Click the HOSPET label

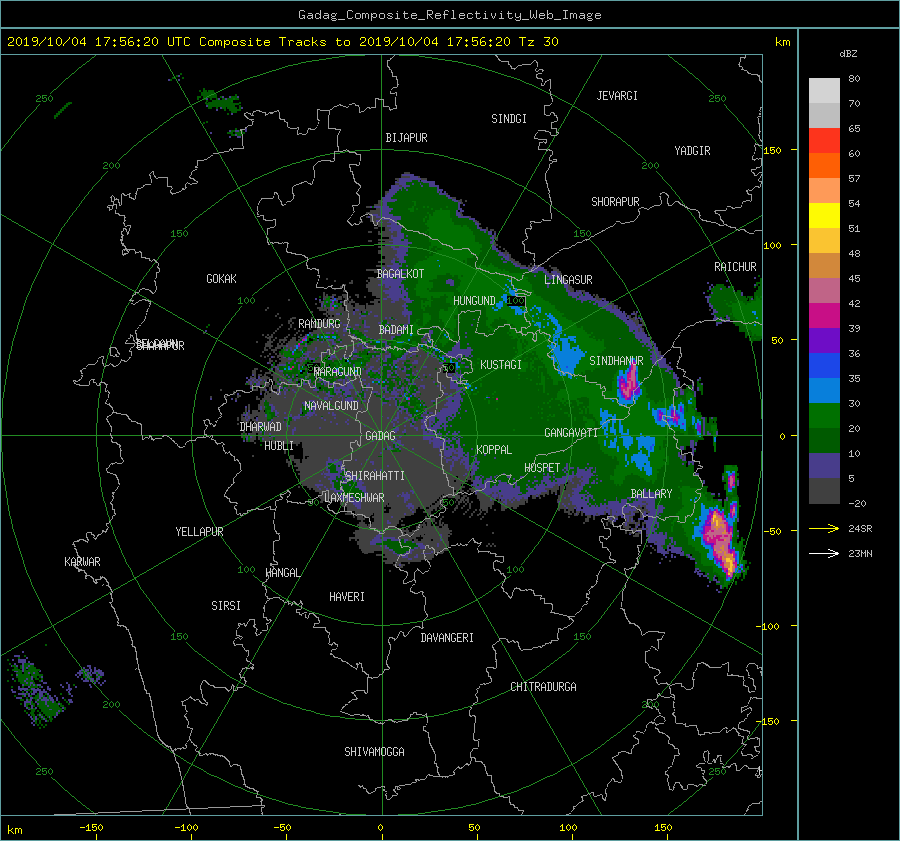(x=542, y=468)
